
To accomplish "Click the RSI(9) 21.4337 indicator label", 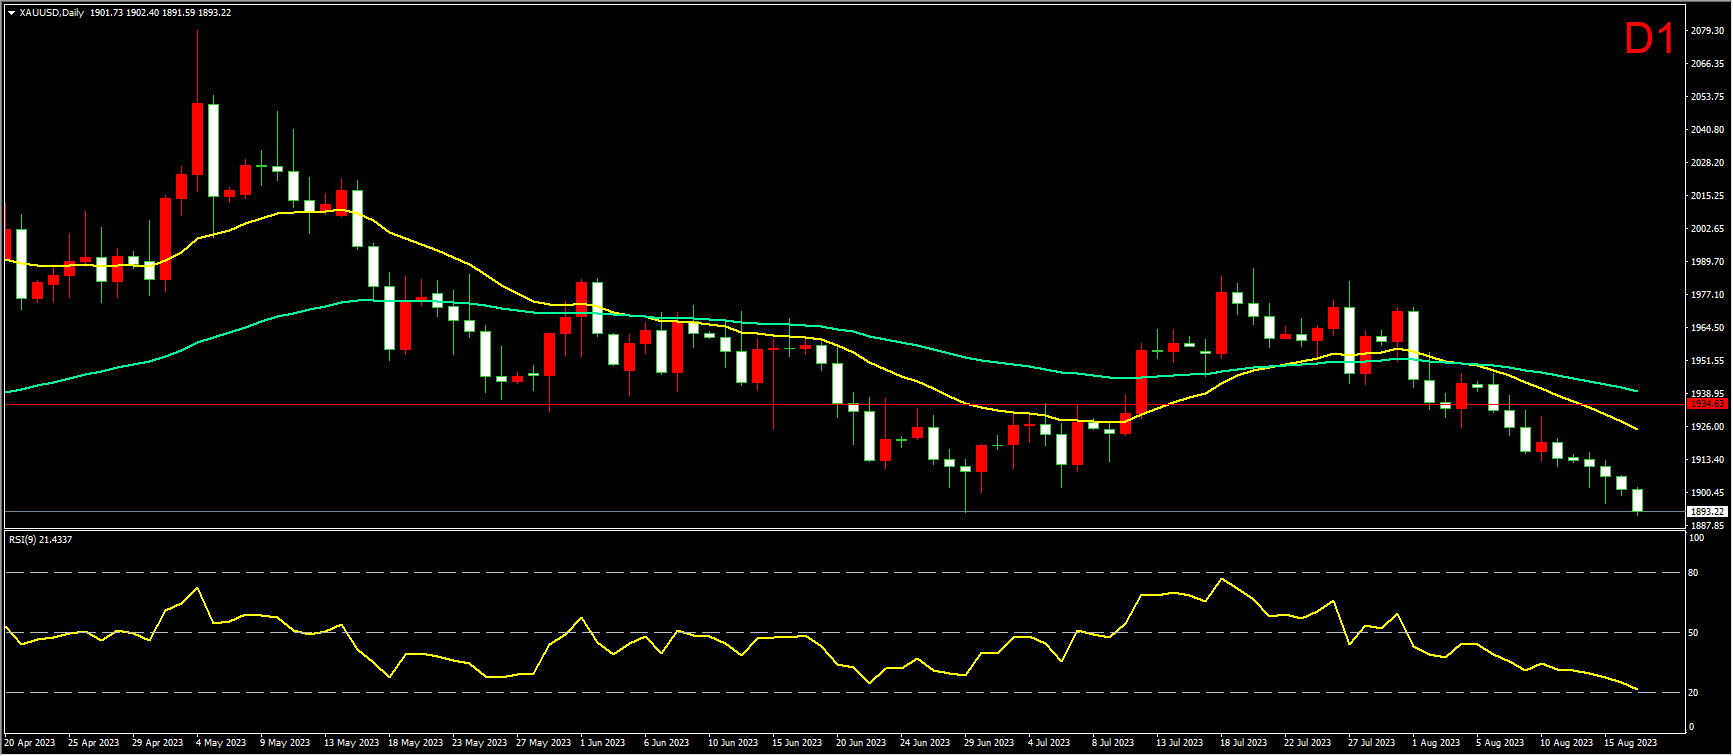I will [x=40, y=540].
